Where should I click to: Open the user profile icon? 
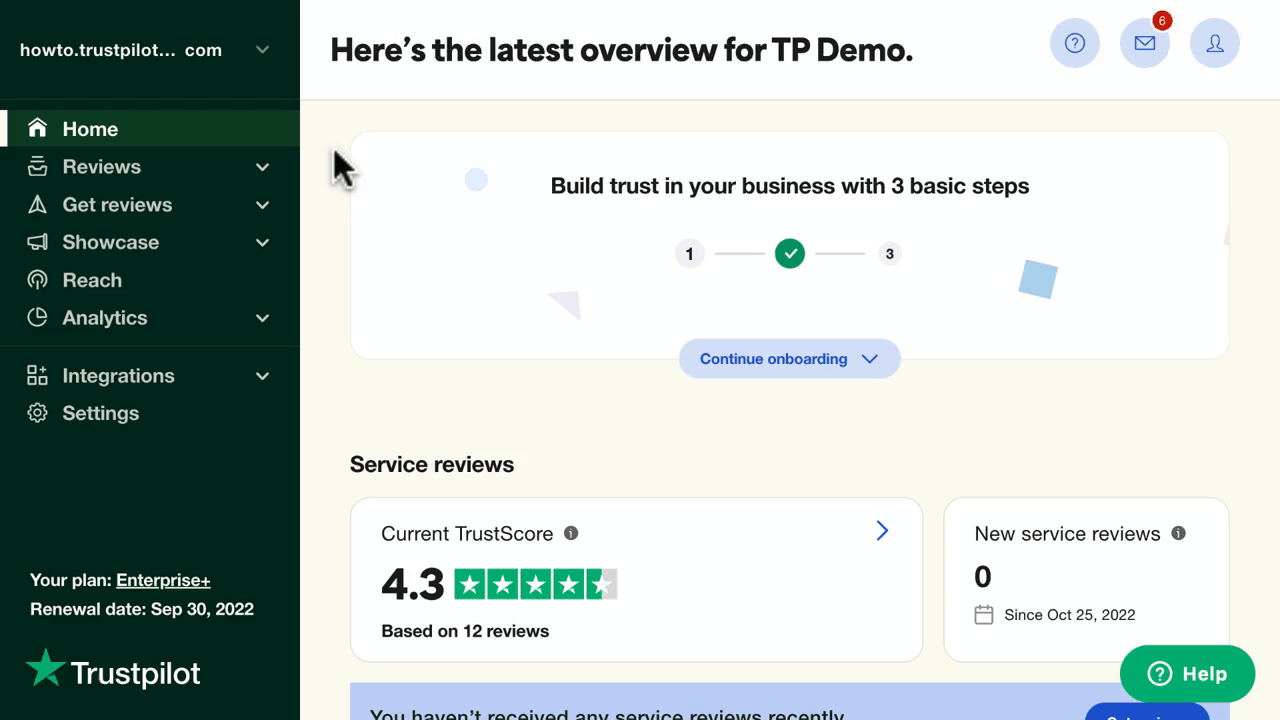tap(1215, 43)
